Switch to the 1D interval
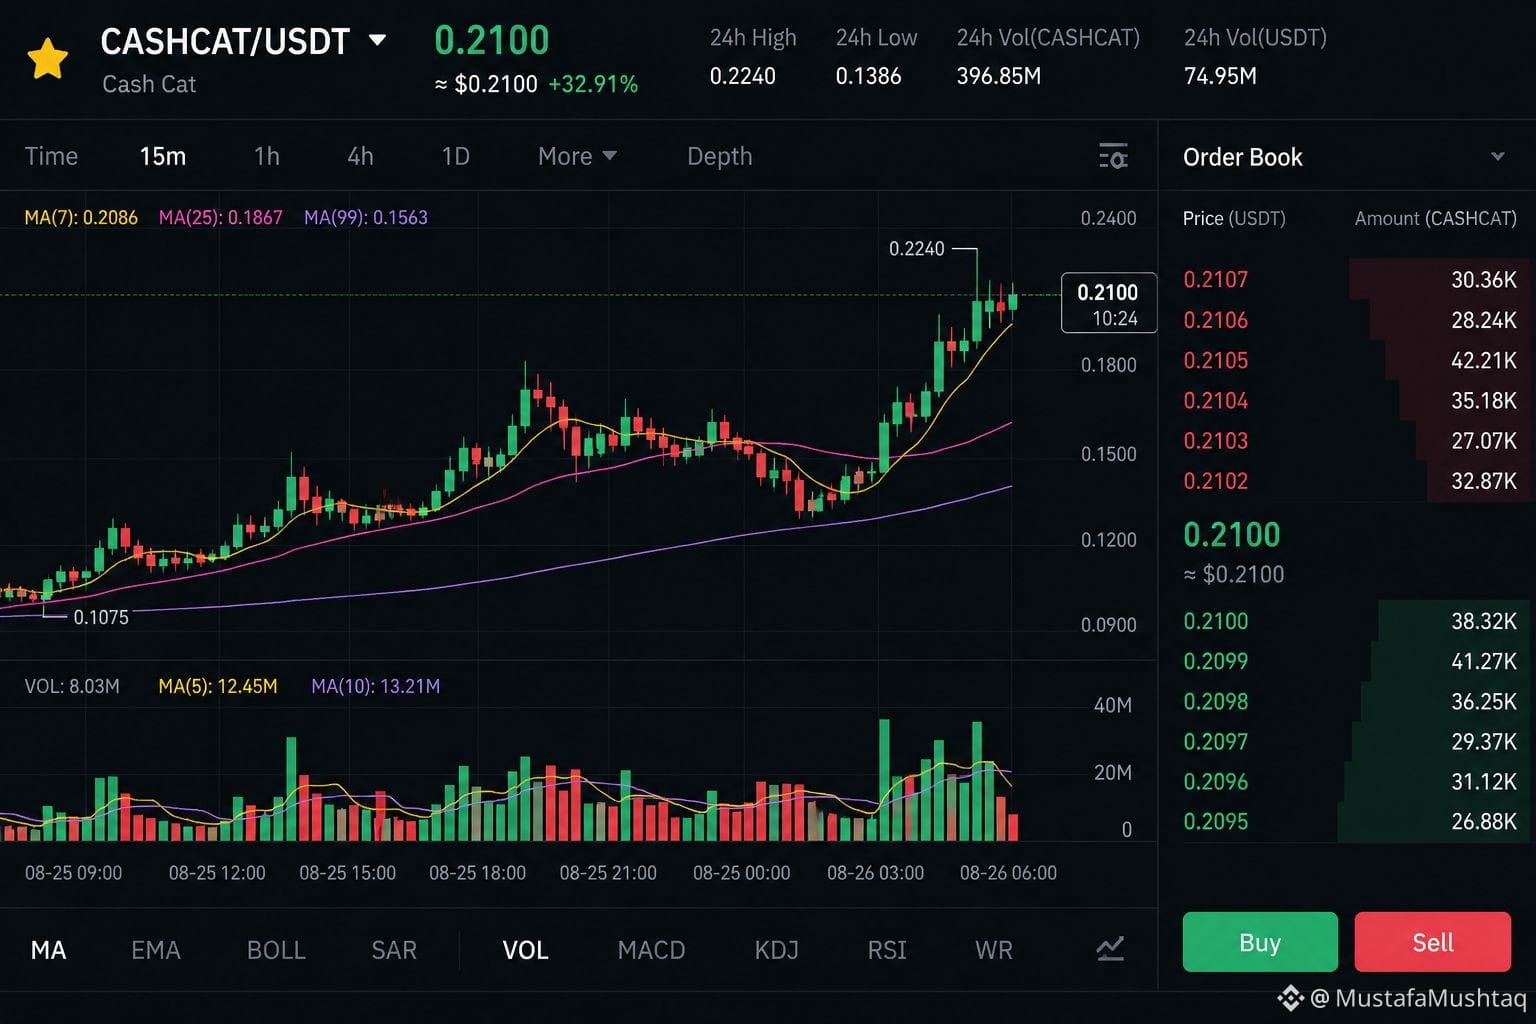The width and height of the screenshot is (1536, 1024). (455, 156)
